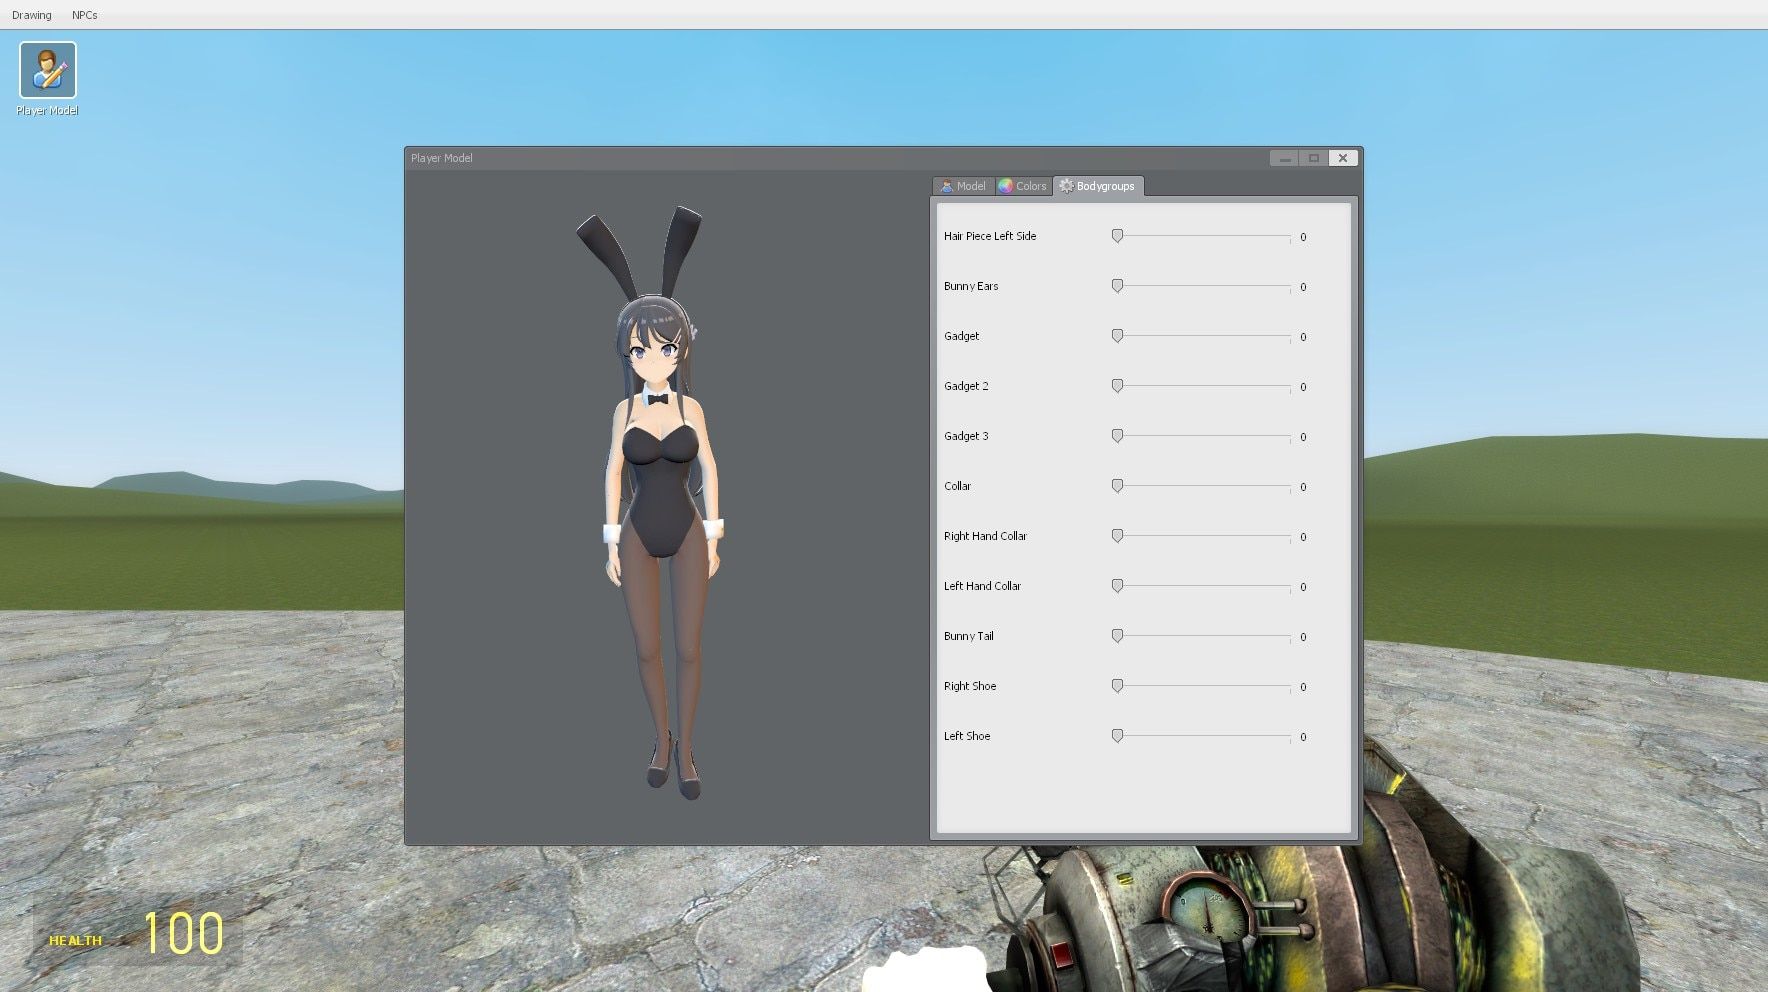Minimize the Player Model window
The image size is (1768, 992).
point(1285,158)
